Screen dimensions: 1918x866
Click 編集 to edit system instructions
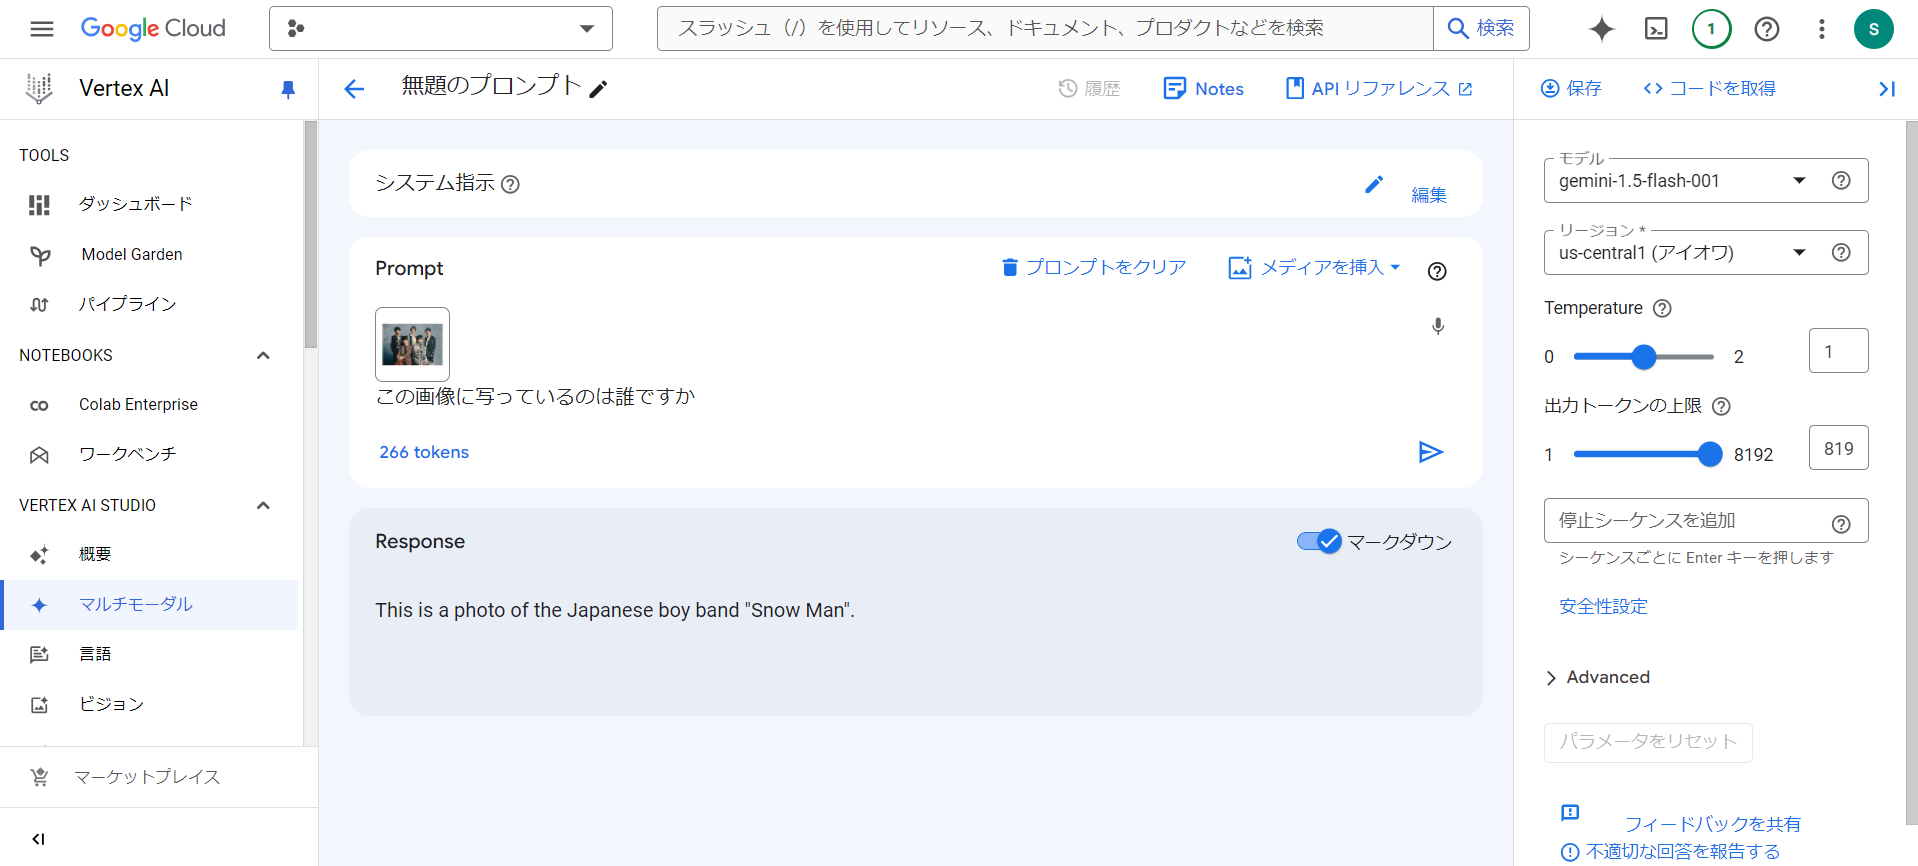(1429, 195)
